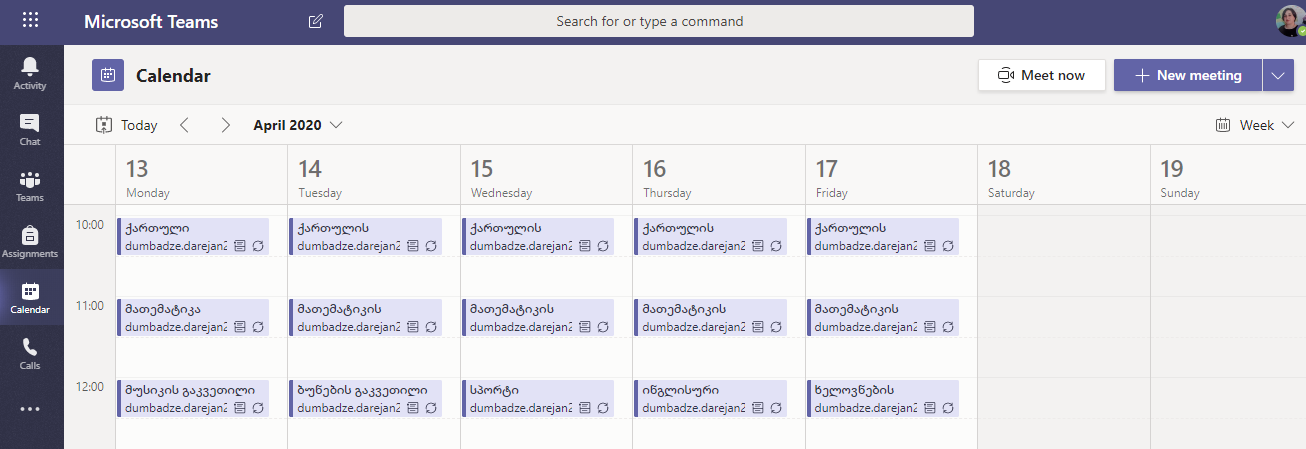Click notes icon on Friday 11:00 მათემატიკის meeting
Image resolution: width=1306 pixels, height=449 pixels.
tap(929, 326)
